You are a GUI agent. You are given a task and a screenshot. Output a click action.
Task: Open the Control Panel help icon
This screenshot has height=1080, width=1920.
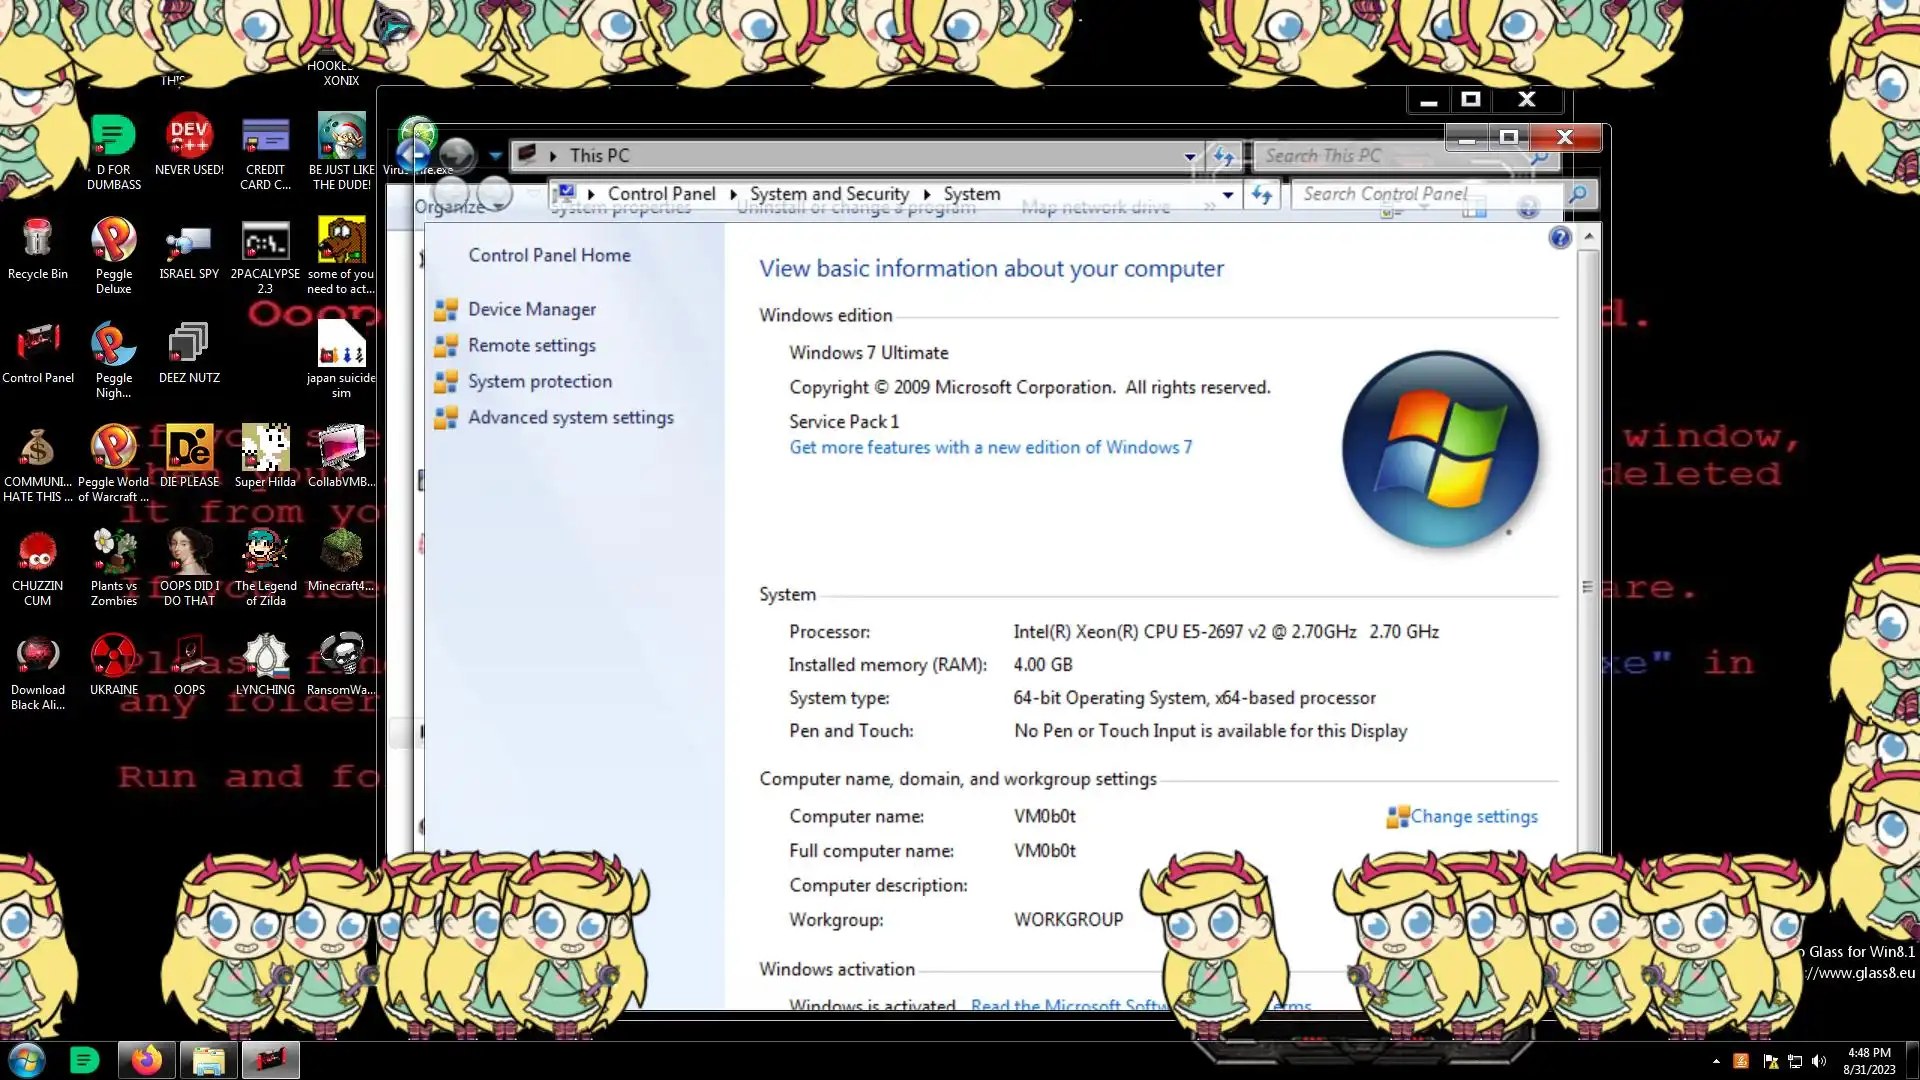click(1559, 238)
